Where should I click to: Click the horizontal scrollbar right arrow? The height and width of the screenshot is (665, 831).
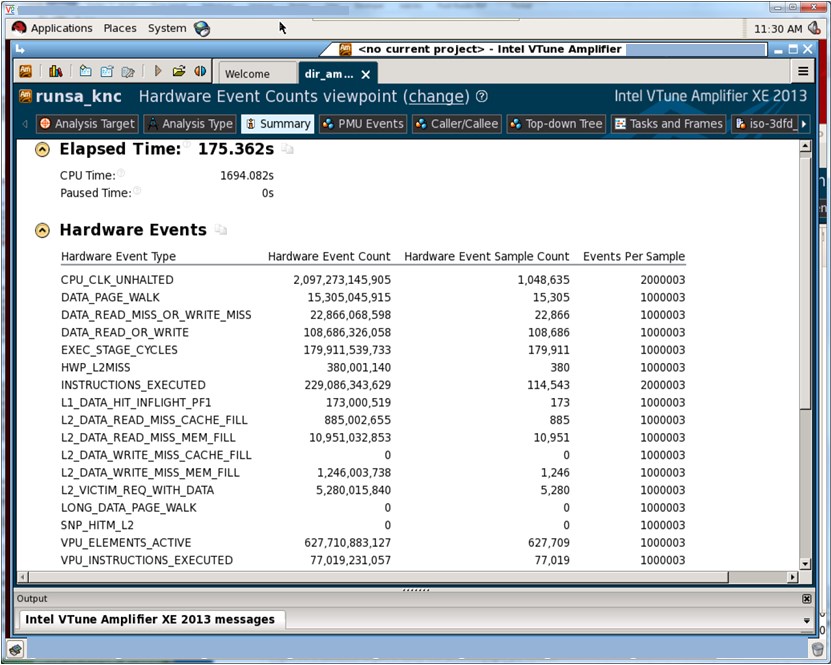pos(793,577)
